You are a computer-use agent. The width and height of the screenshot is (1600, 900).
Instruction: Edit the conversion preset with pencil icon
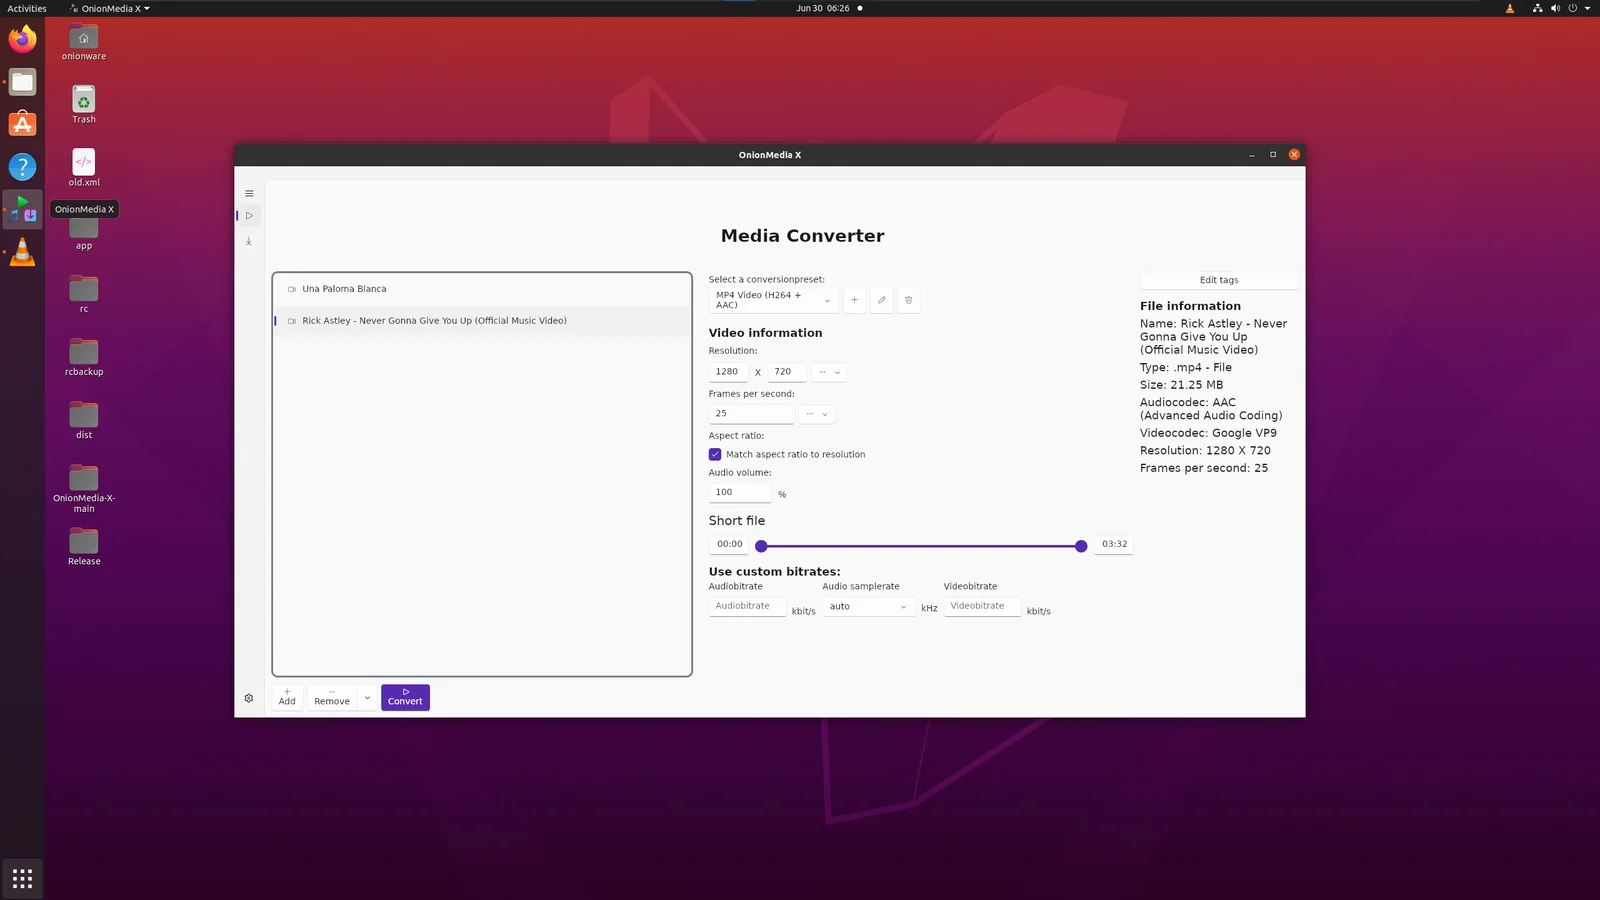click(x=881, y=300)
